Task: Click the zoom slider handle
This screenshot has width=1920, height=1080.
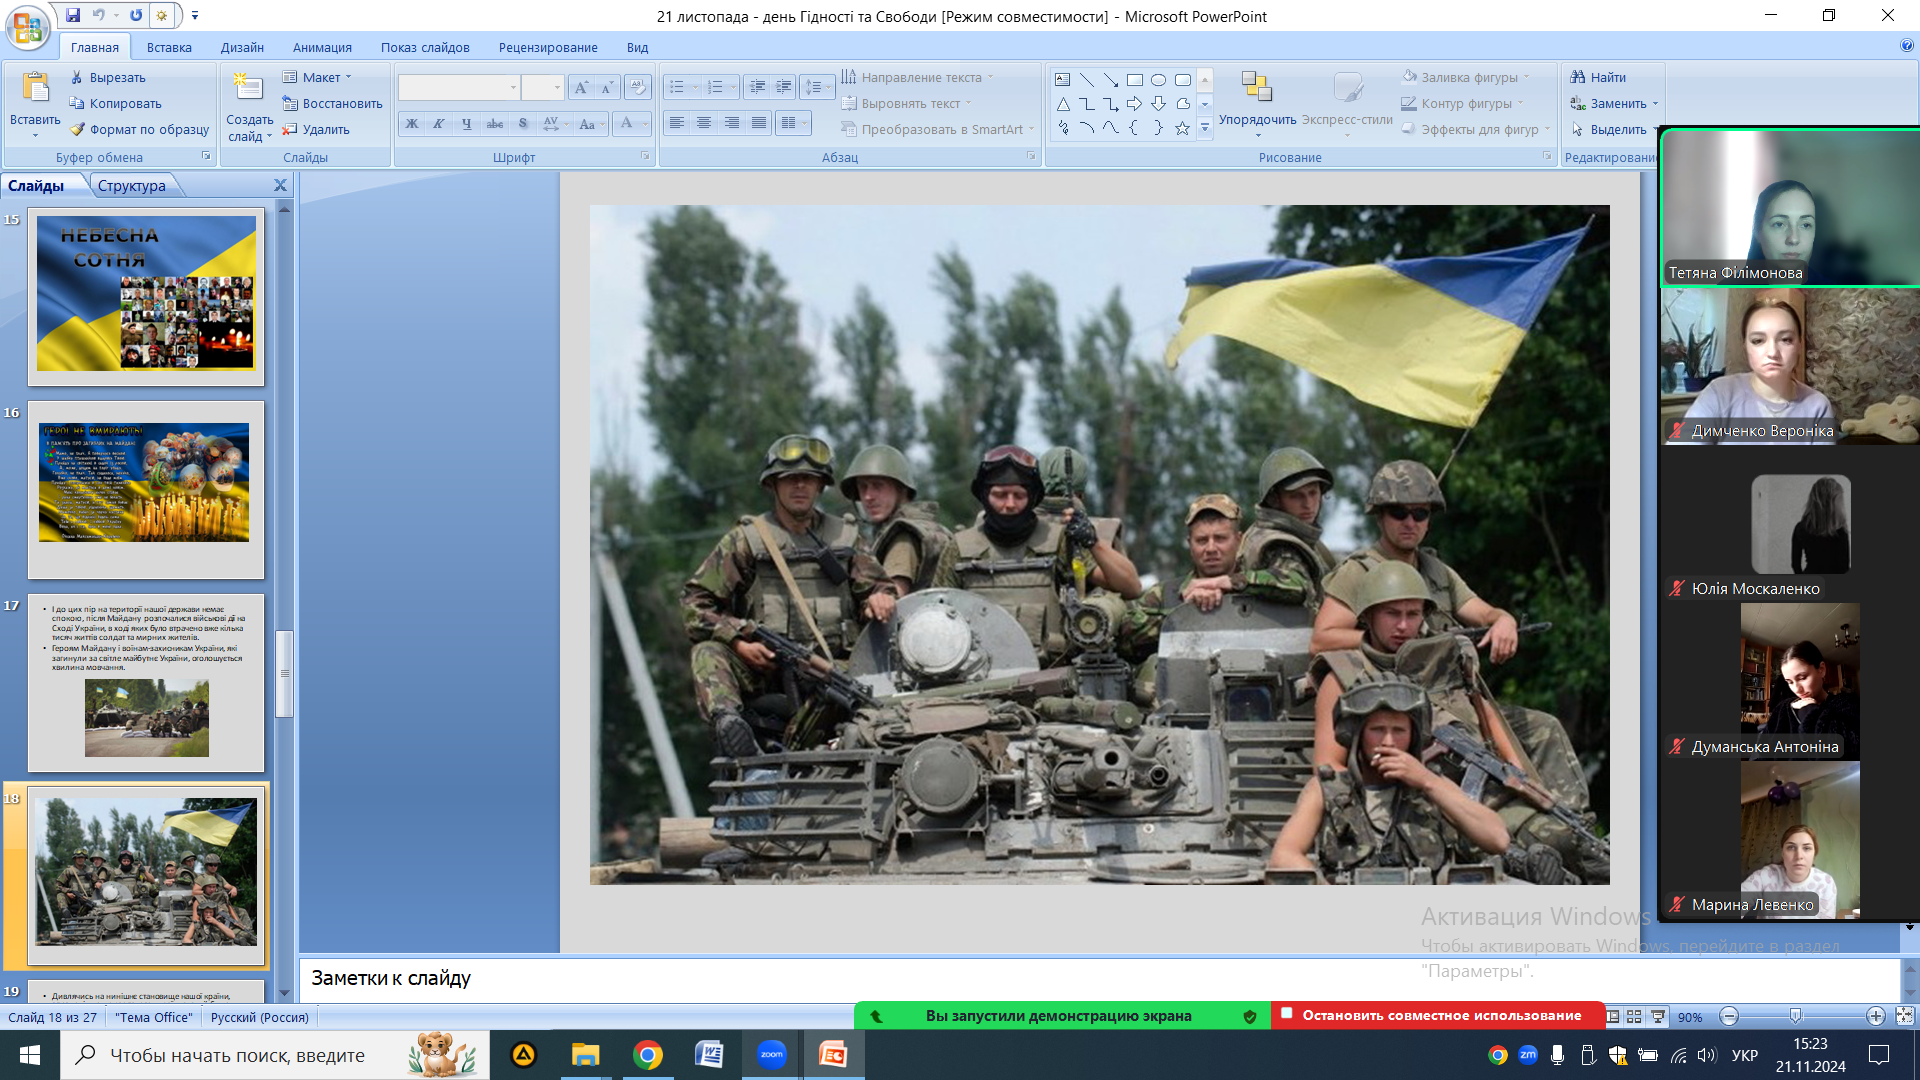Action: click(x=1795, y=1016)
